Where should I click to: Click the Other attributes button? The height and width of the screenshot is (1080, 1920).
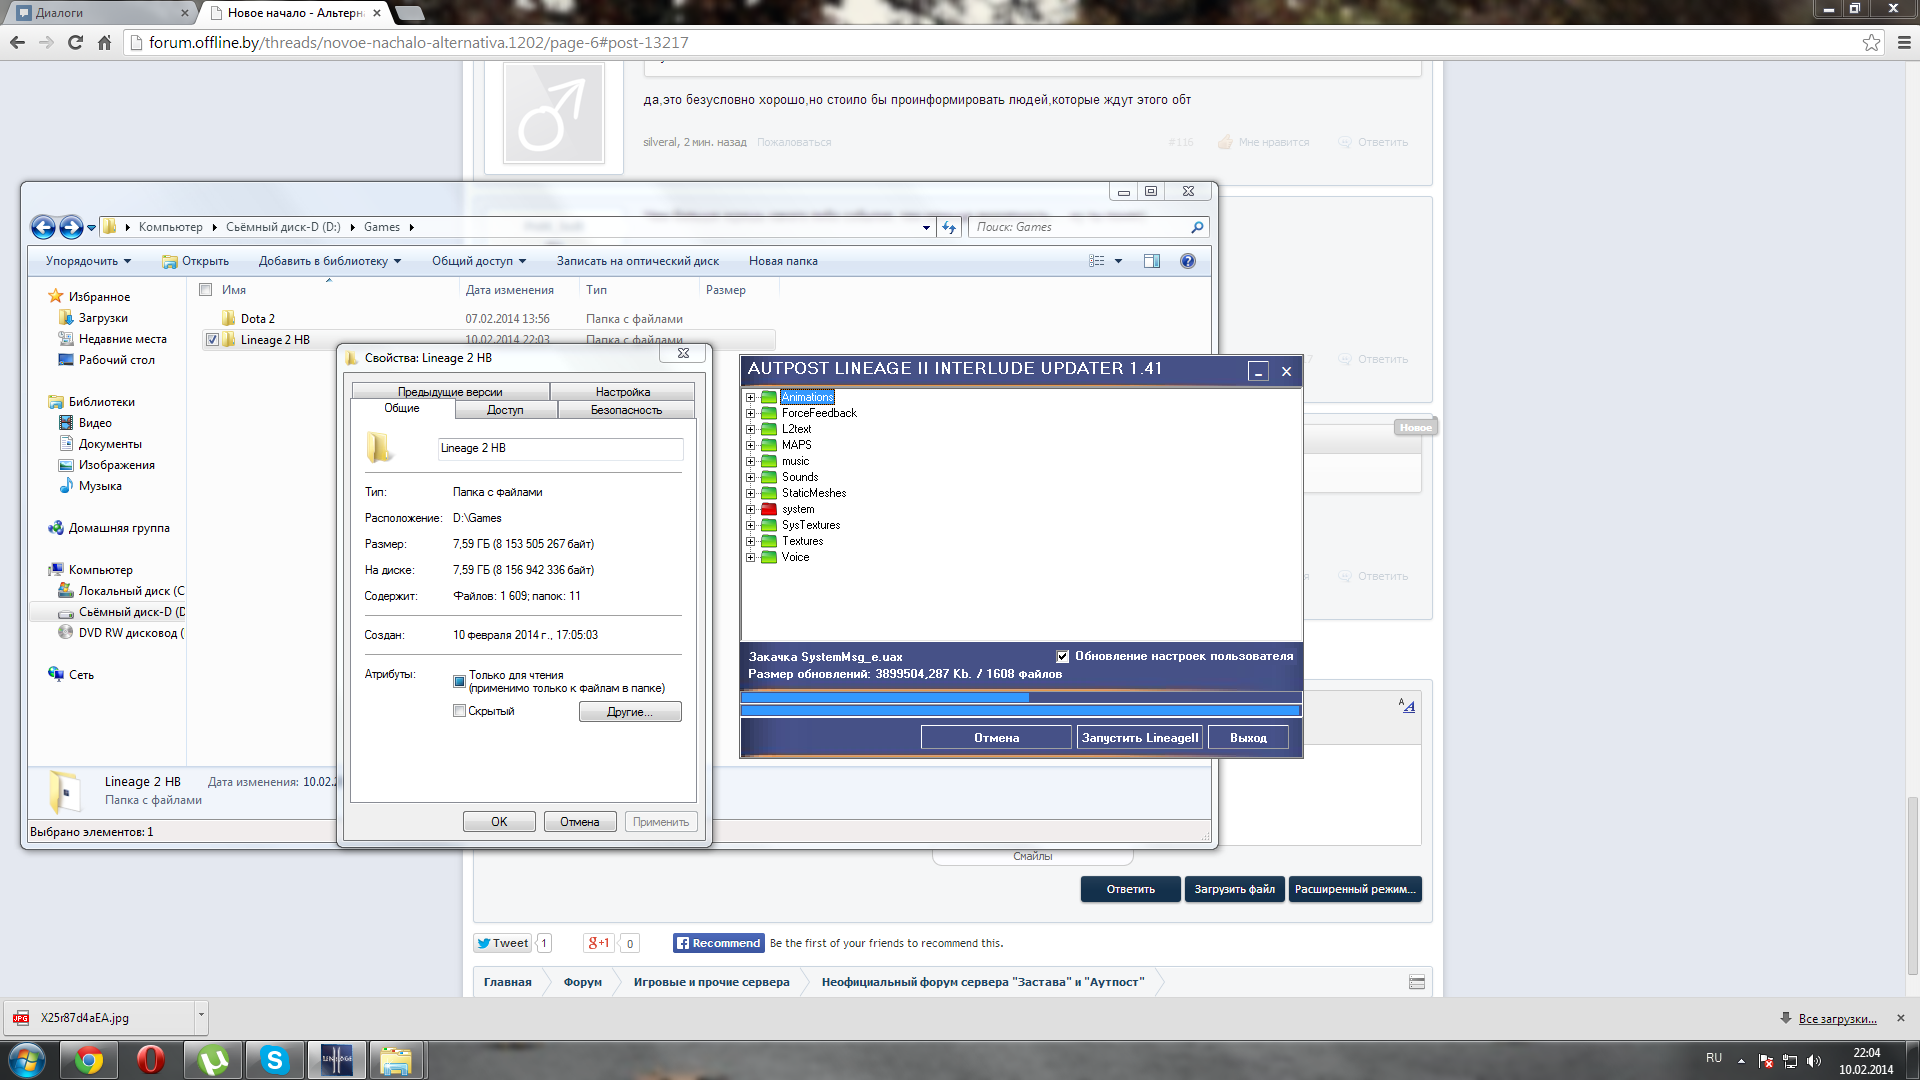click(x=630, y=712)
